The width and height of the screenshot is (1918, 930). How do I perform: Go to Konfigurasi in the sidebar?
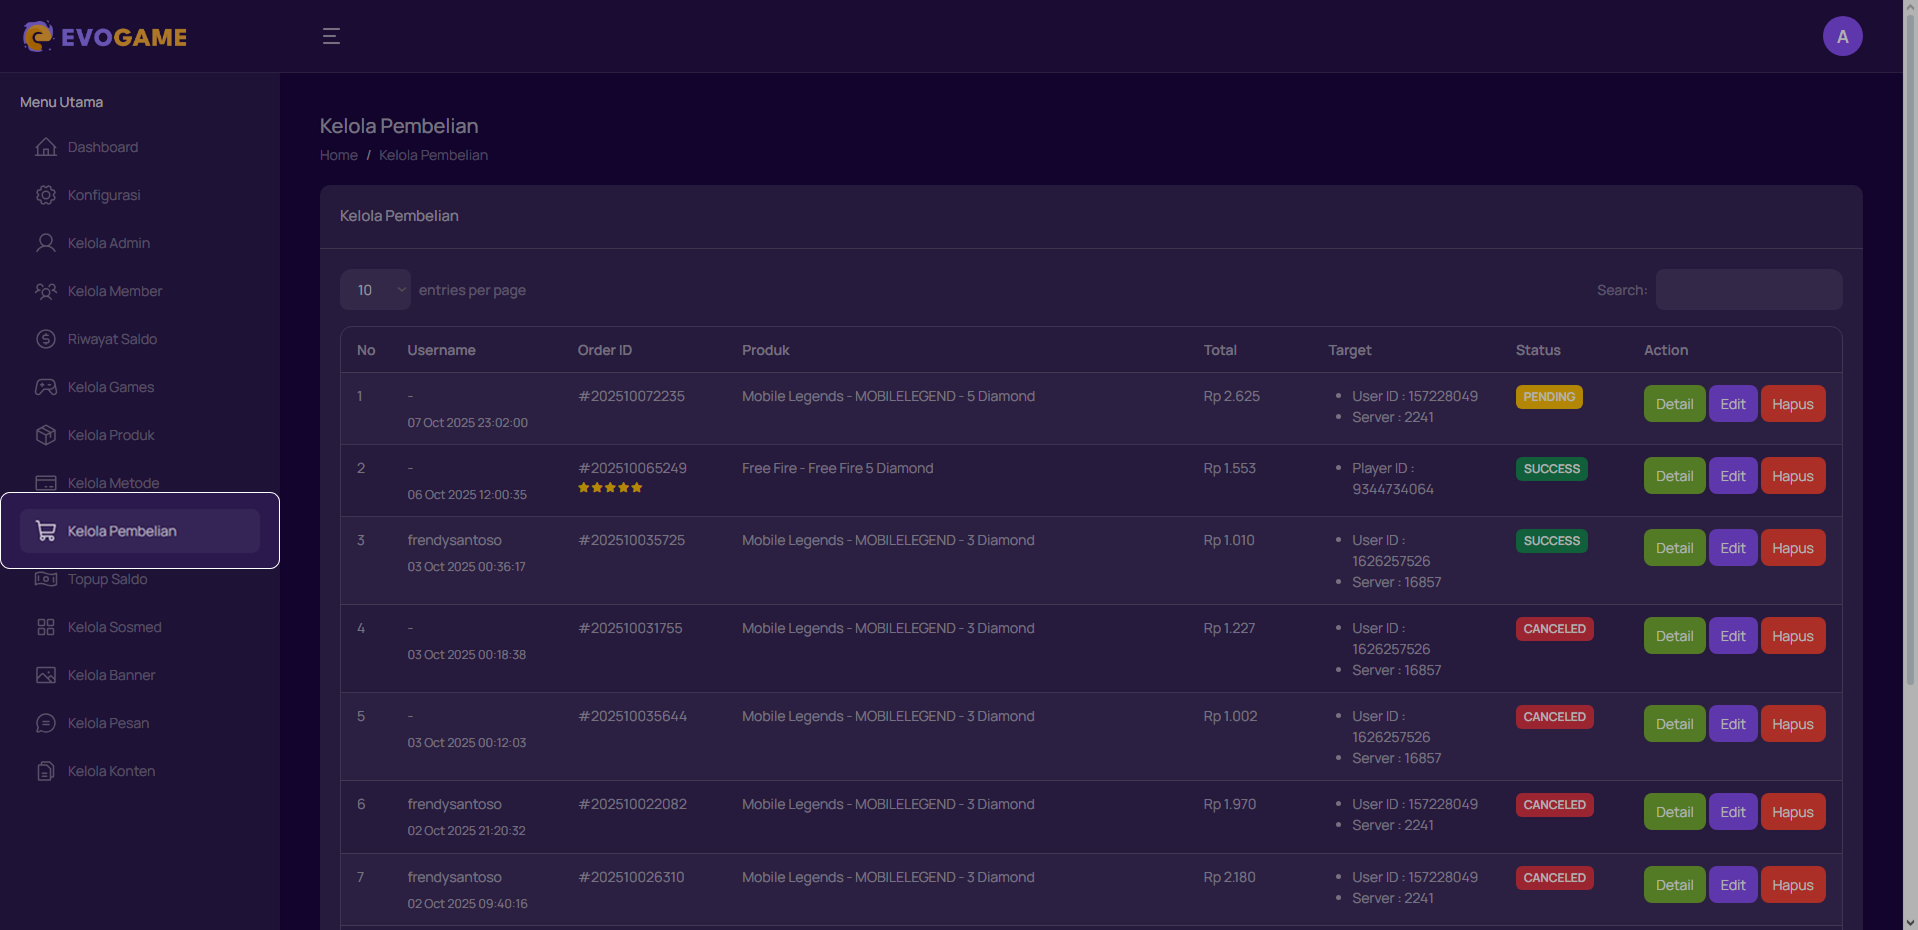click(x=140, y=195)
